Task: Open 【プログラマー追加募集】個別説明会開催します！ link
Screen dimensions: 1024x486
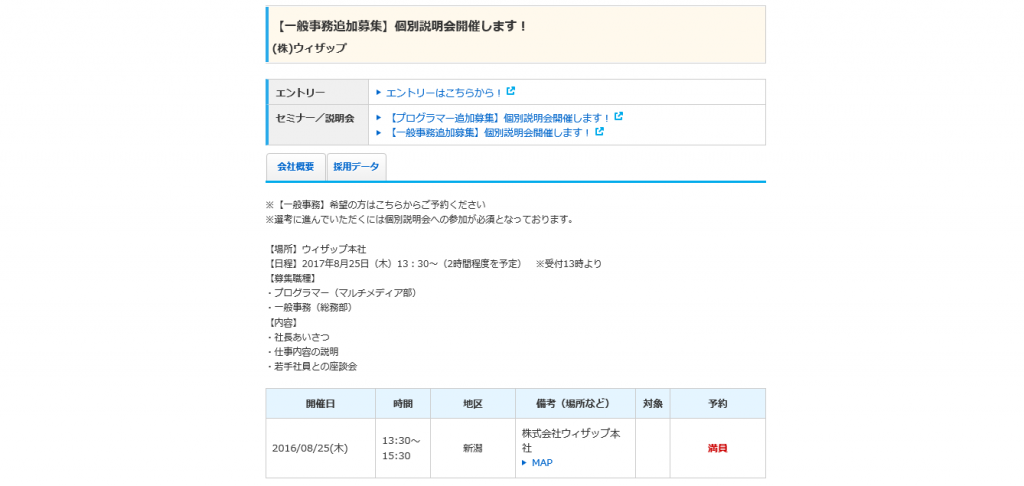Action: (x=498, y=118)
